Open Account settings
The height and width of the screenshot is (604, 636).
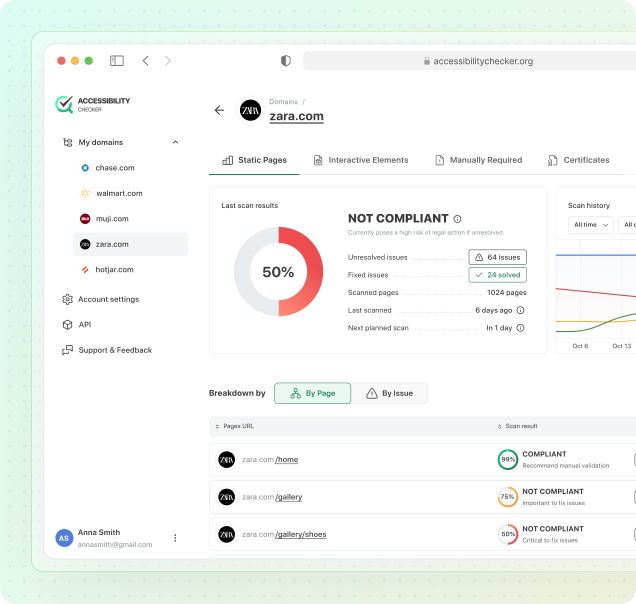pyautogui.click(x=101, y=299)
